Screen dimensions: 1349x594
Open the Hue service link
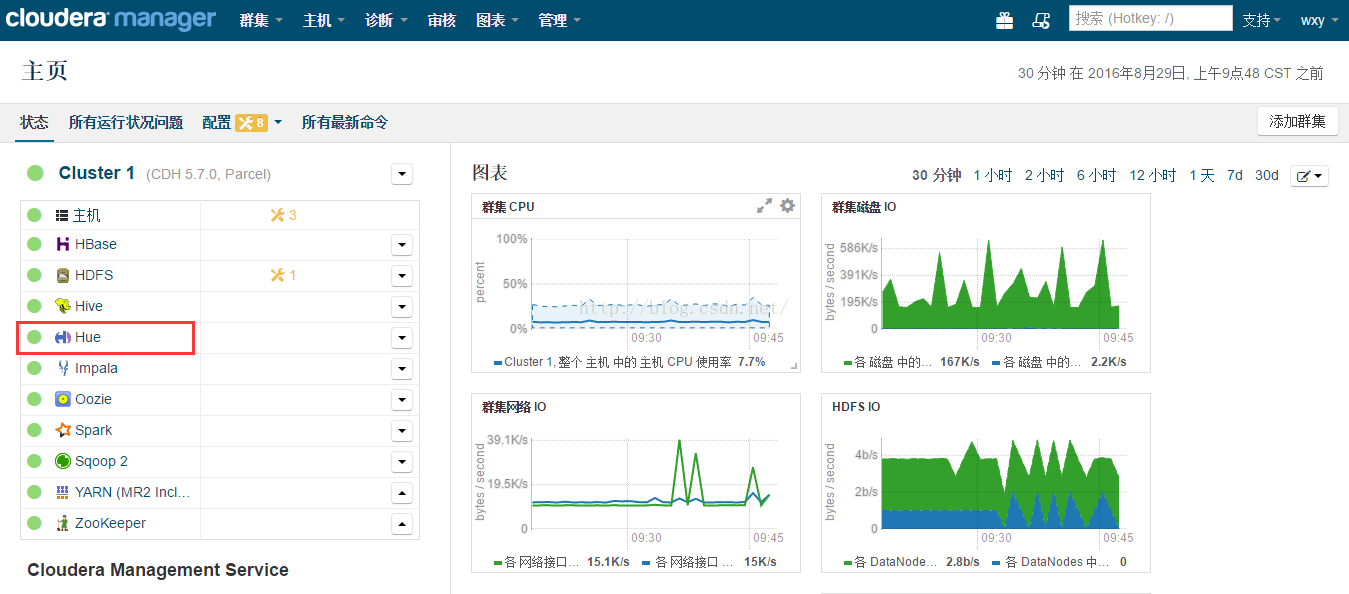click(88, 337)
